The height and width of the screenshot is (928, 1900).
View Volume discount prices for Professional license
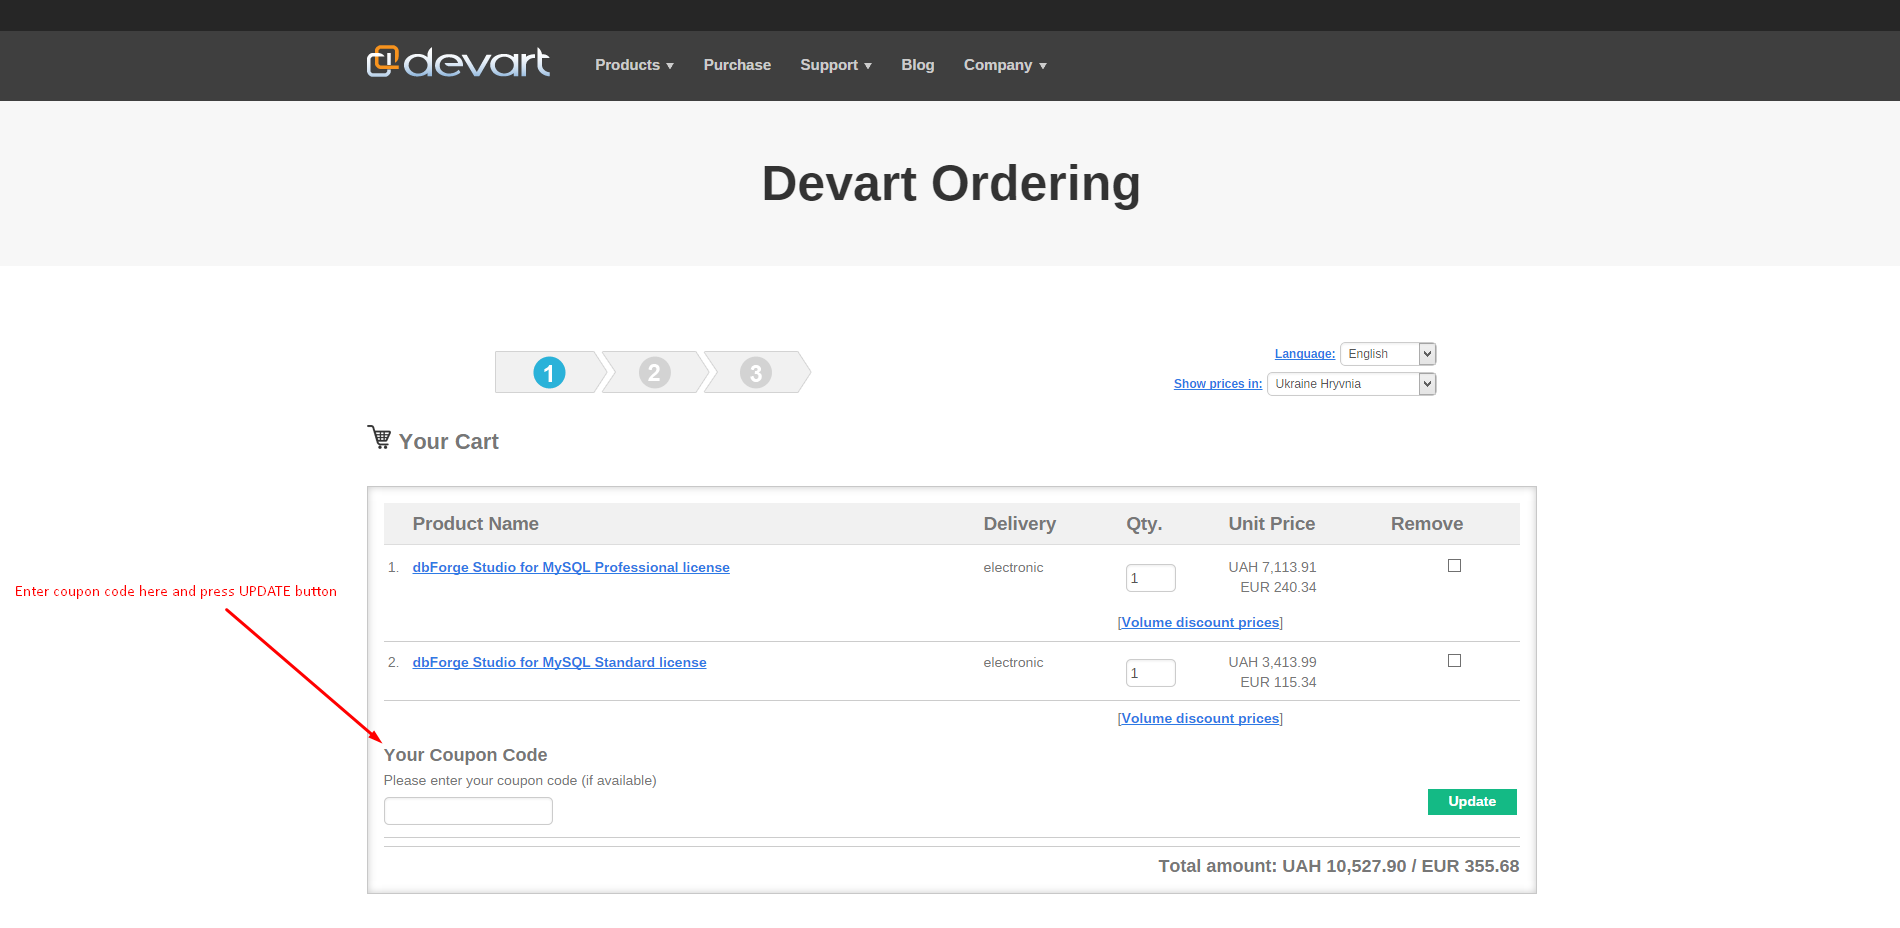click(x=1200, y=622)
